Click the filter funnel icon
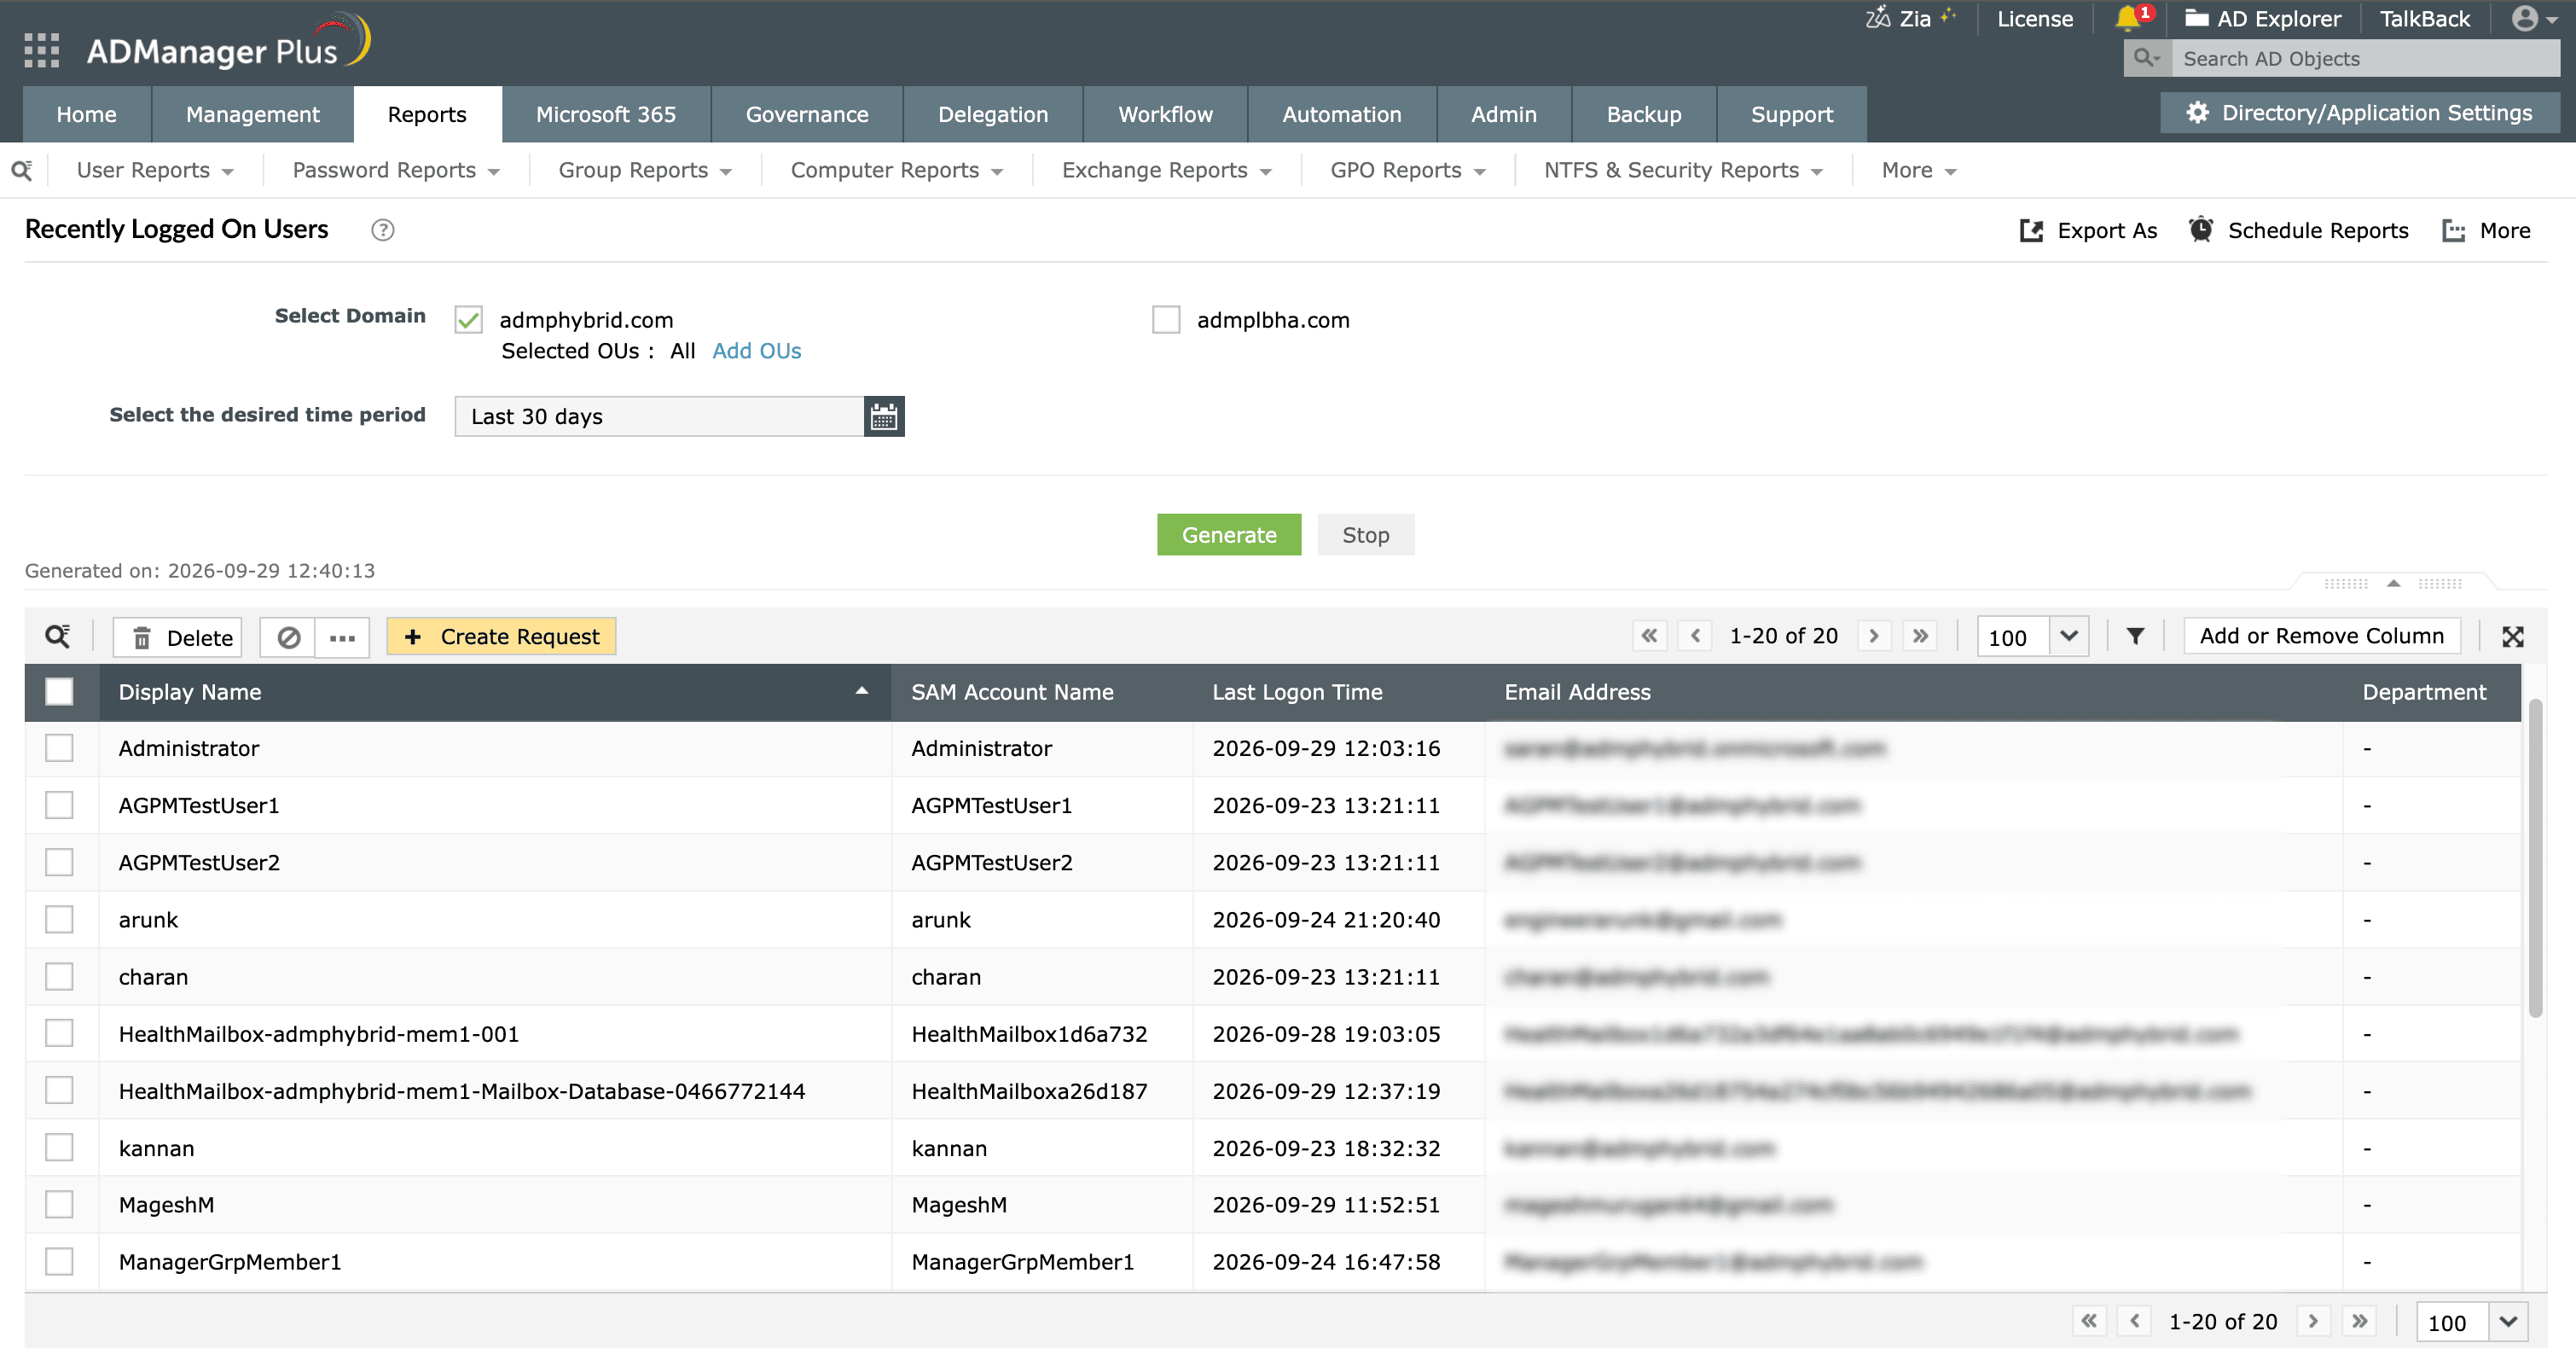Viewport: 2576px width, 1372px height. (x=2134, y=636)
